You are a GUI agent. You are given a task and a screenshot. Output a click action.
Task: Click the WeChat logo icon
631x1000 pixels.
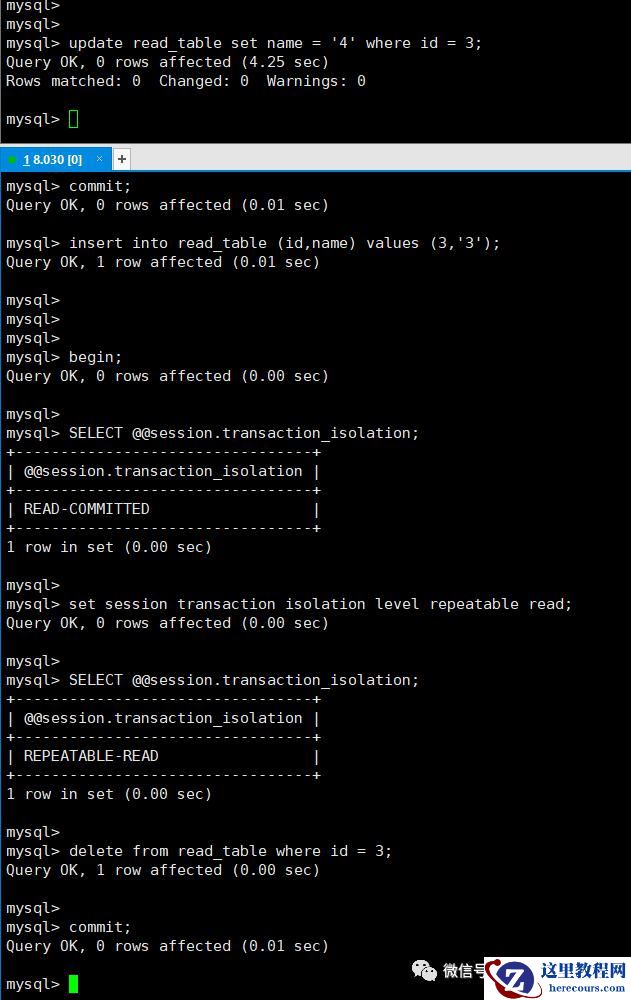click(x=426, y=971)
